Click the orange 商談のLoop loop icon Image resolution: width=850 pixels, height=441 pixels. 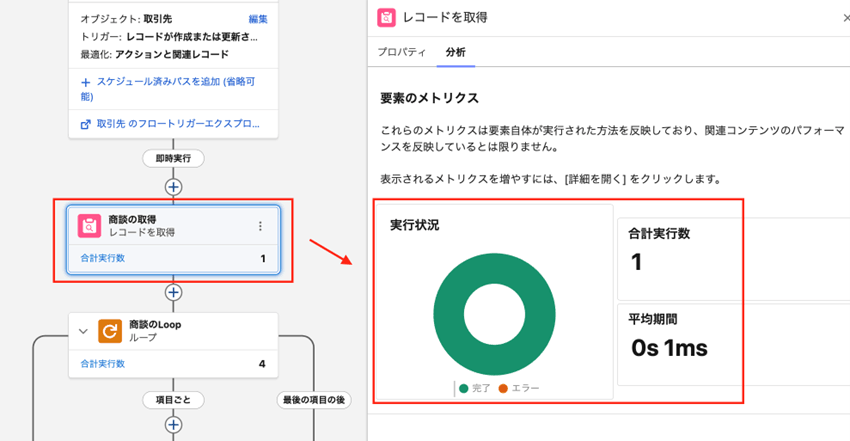[x=109, y=331]
